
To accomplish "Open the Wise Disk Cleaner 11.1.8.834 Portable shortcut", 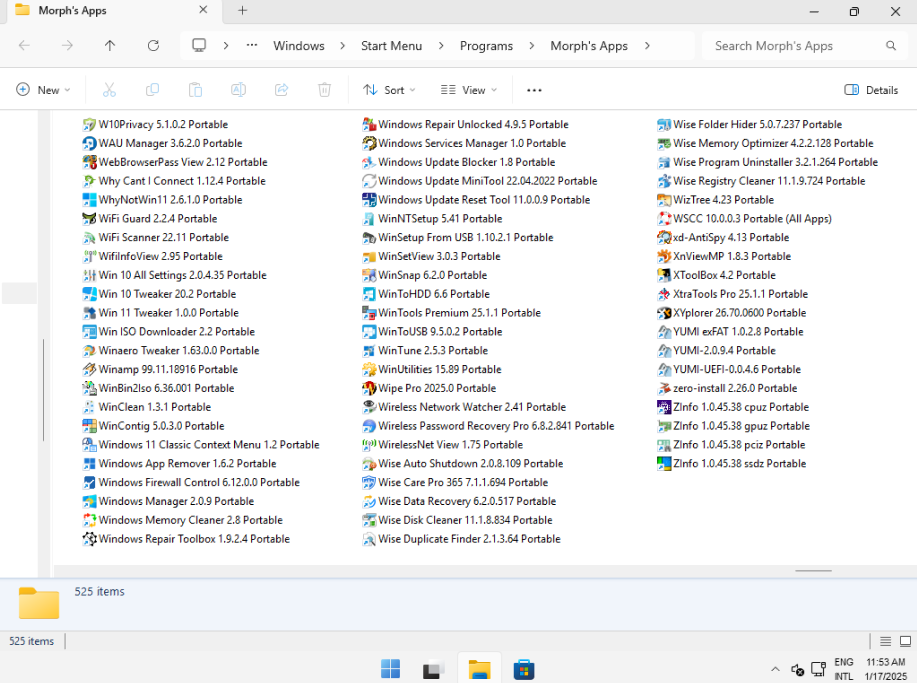I will pos(464,520).
